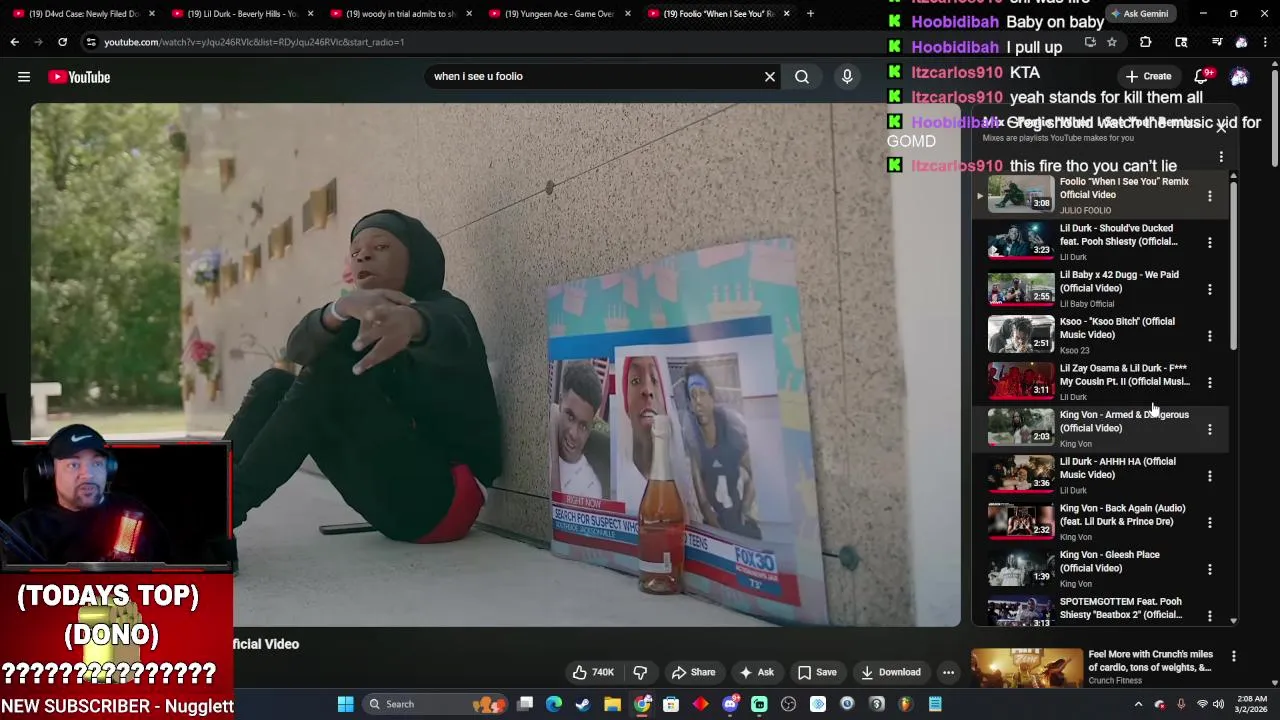
Task: Dislike the video with thumbs down
Action: tap(640, 672)
